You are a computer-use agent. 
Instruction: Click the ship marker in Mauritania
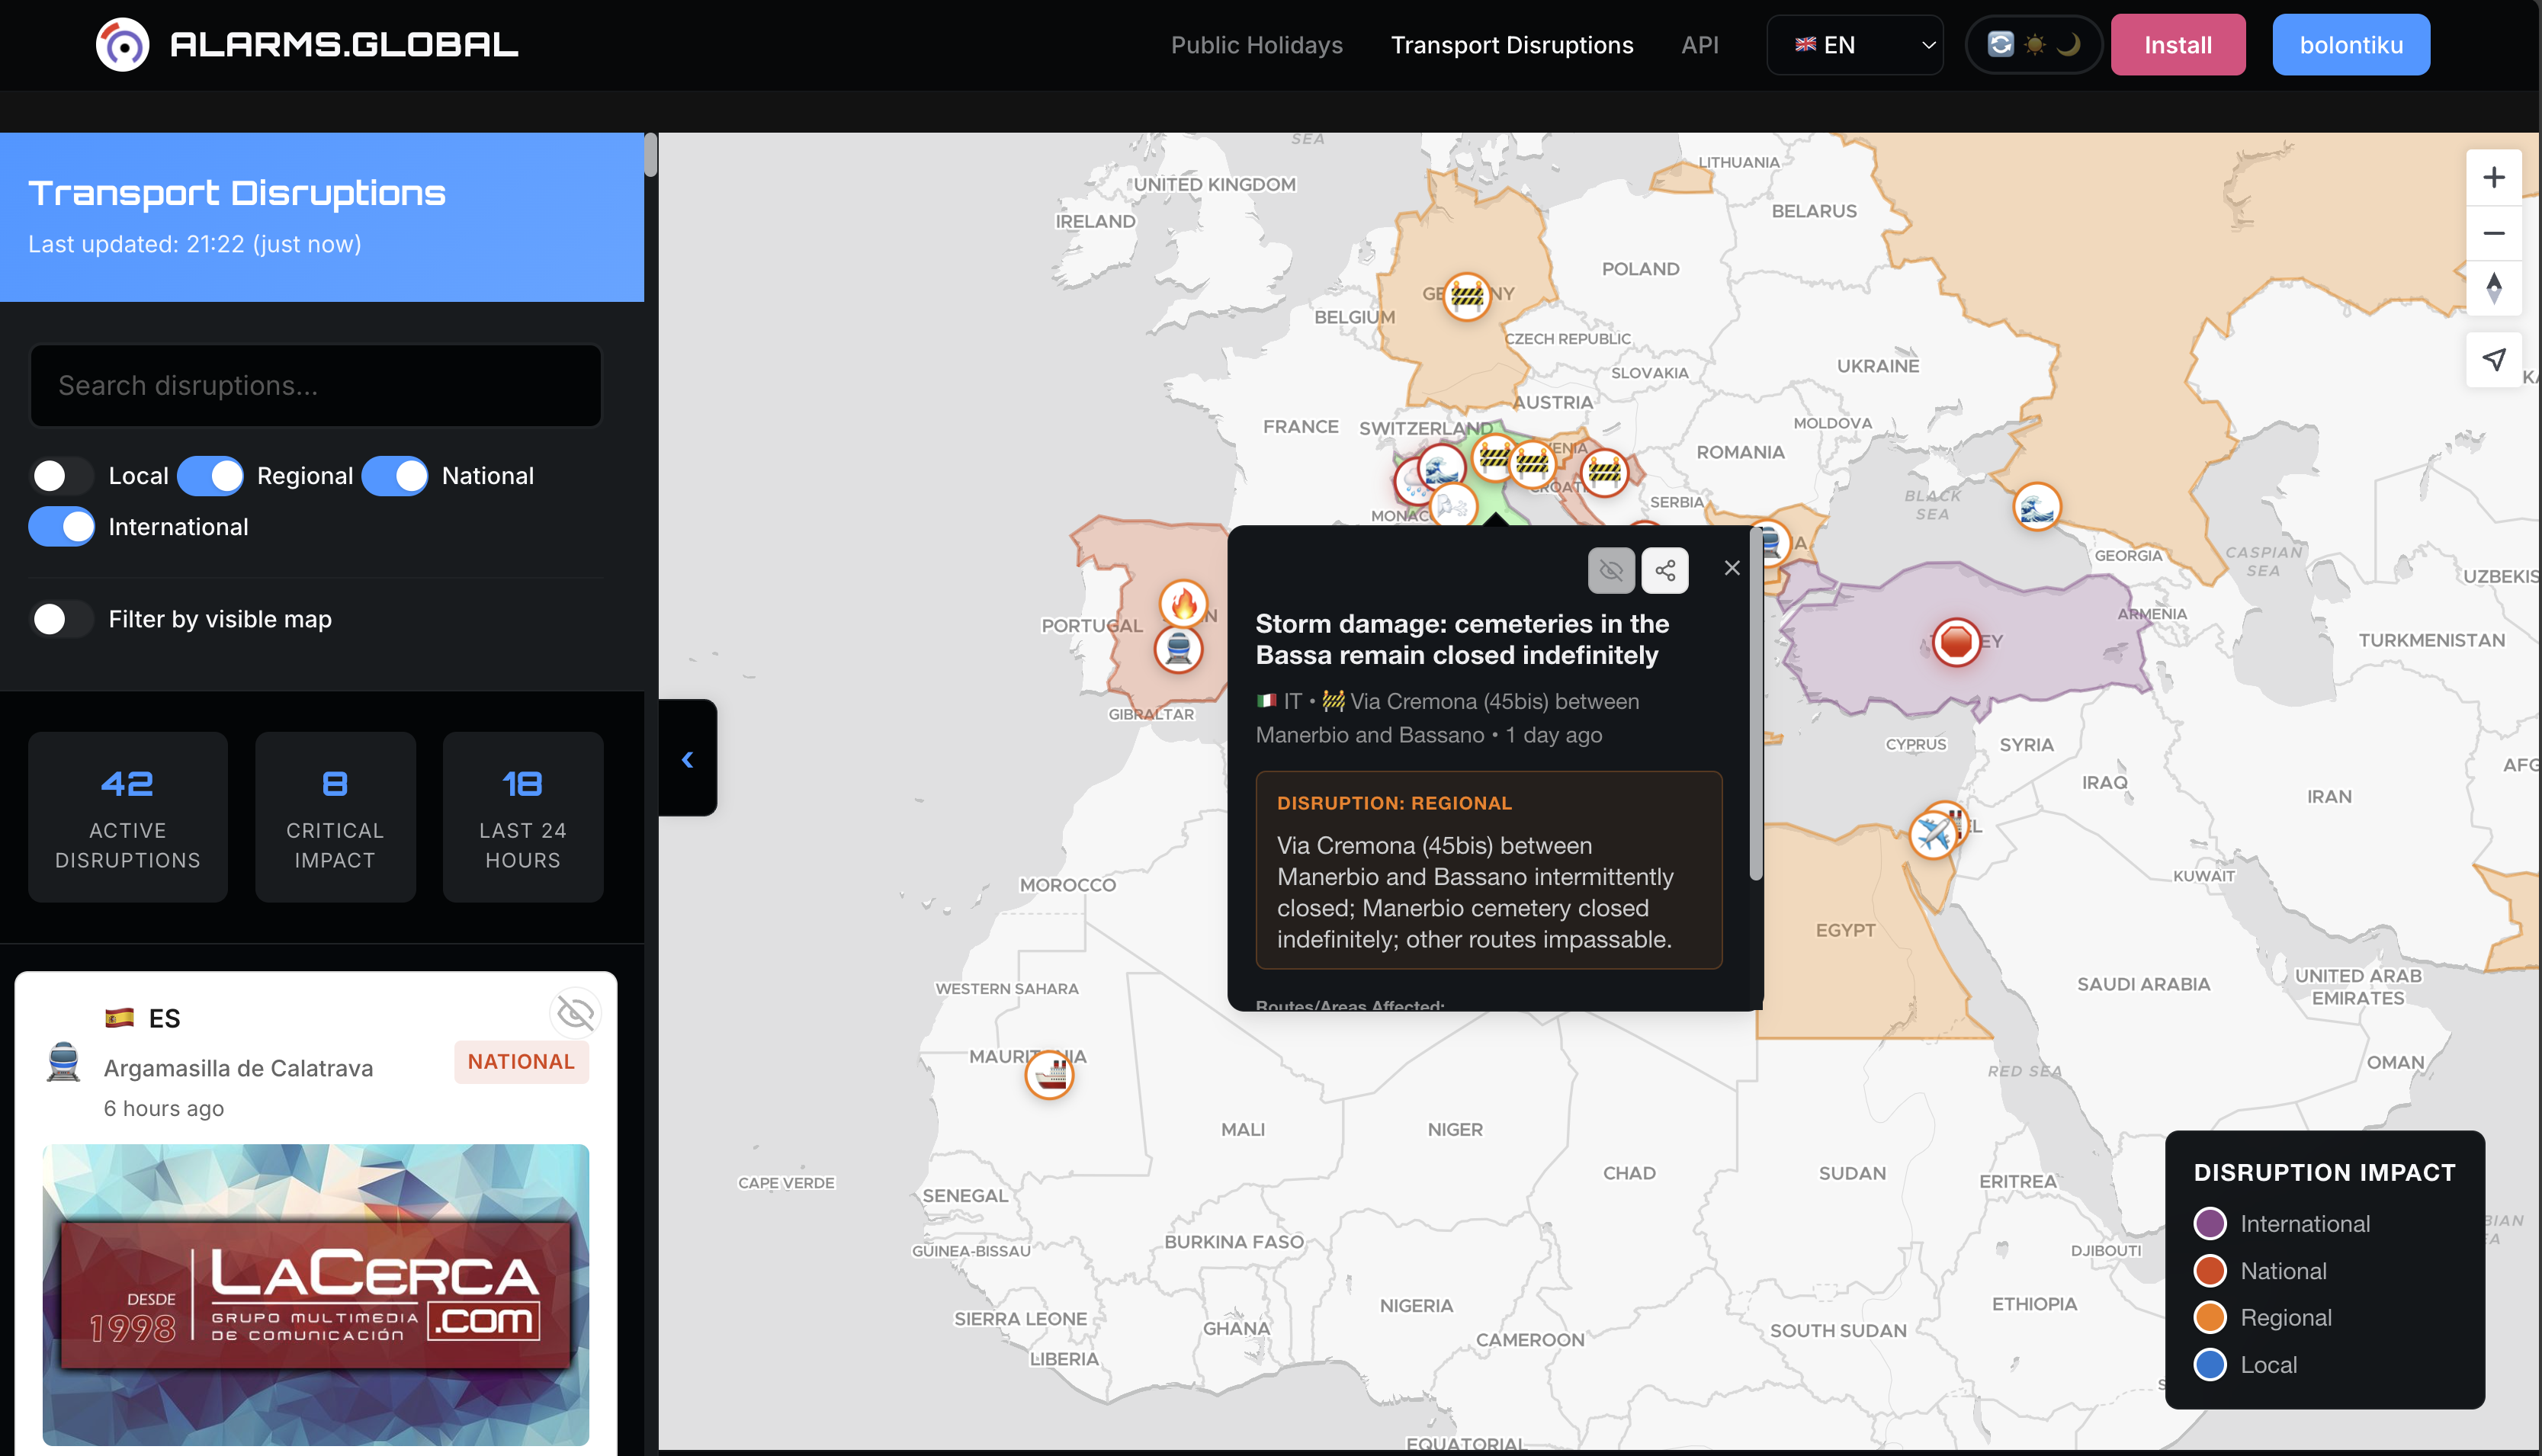click(x=1049, y=1075)
